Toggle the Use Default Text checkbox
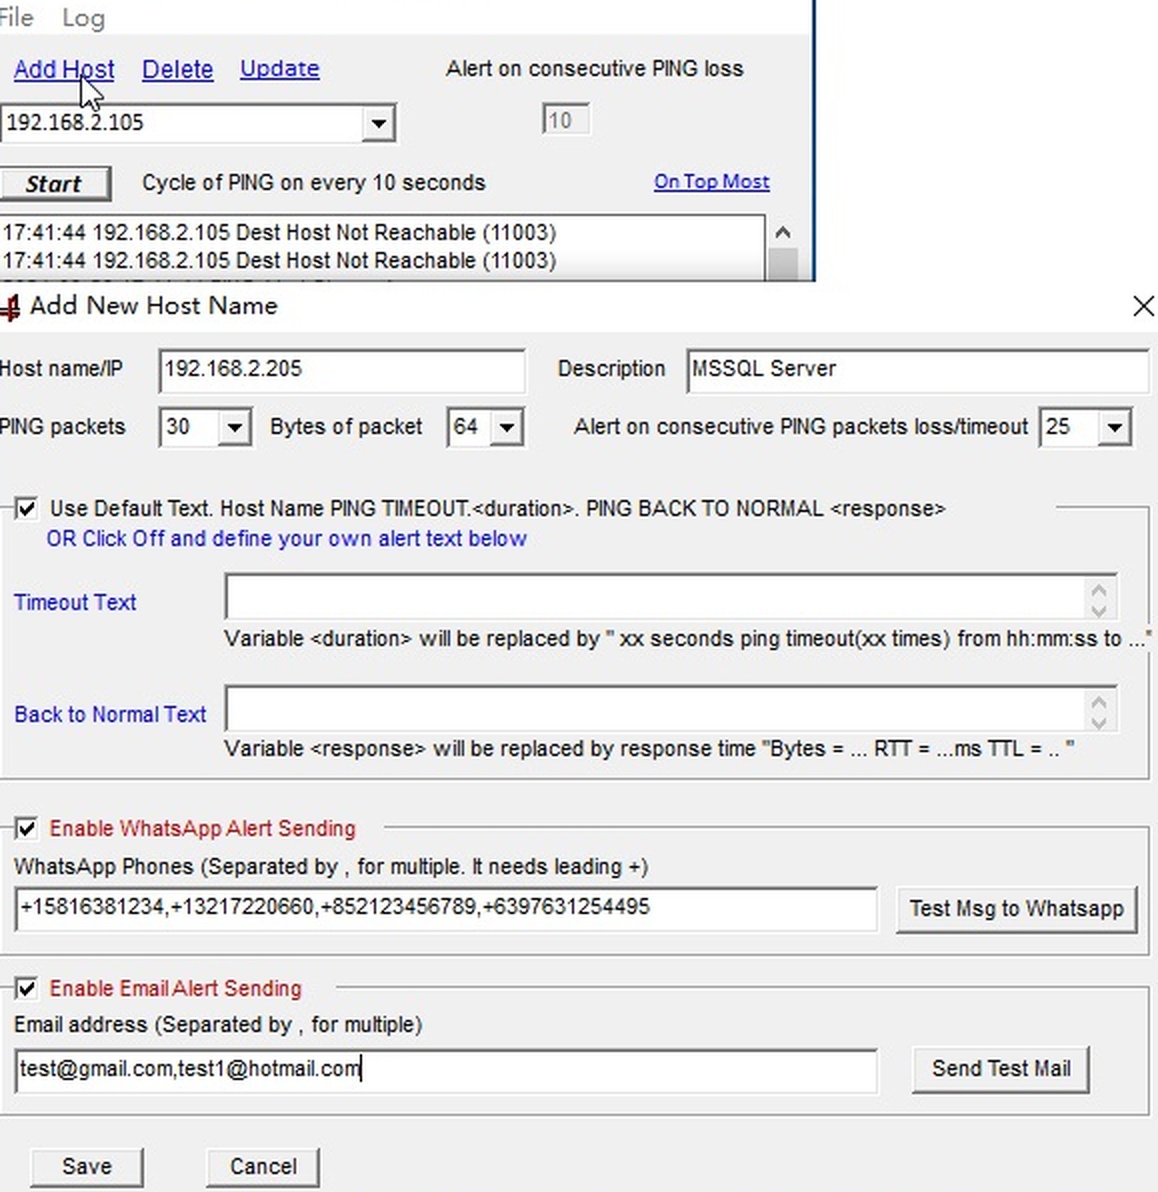The height and width of the screenshot is (1192, 1158). coord(27,509)
